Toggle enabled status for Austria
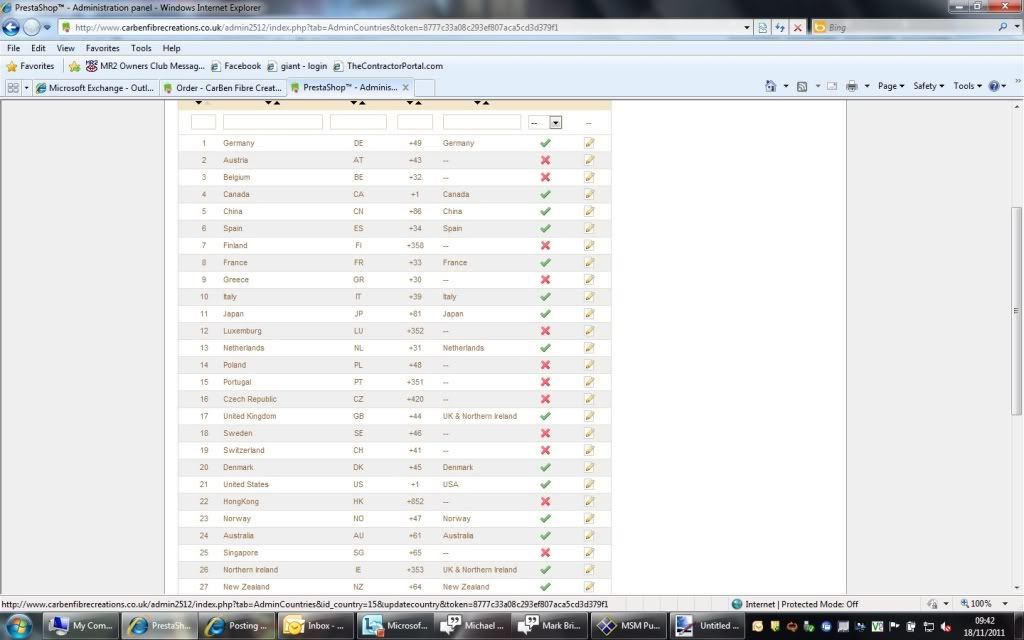Viewport: 1024px width, 640px height. pos(545,160)
